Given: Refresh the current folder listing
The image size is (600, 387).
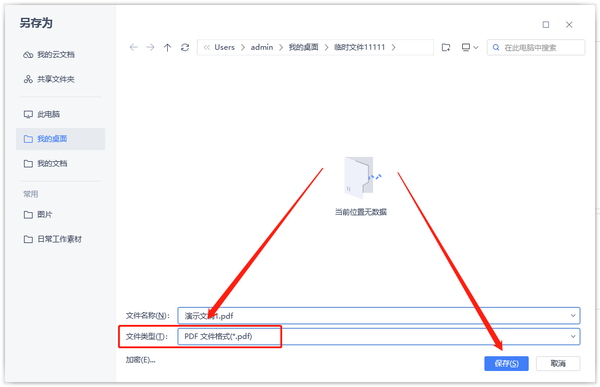Looking at the screenshot, I should pos(185,47).
